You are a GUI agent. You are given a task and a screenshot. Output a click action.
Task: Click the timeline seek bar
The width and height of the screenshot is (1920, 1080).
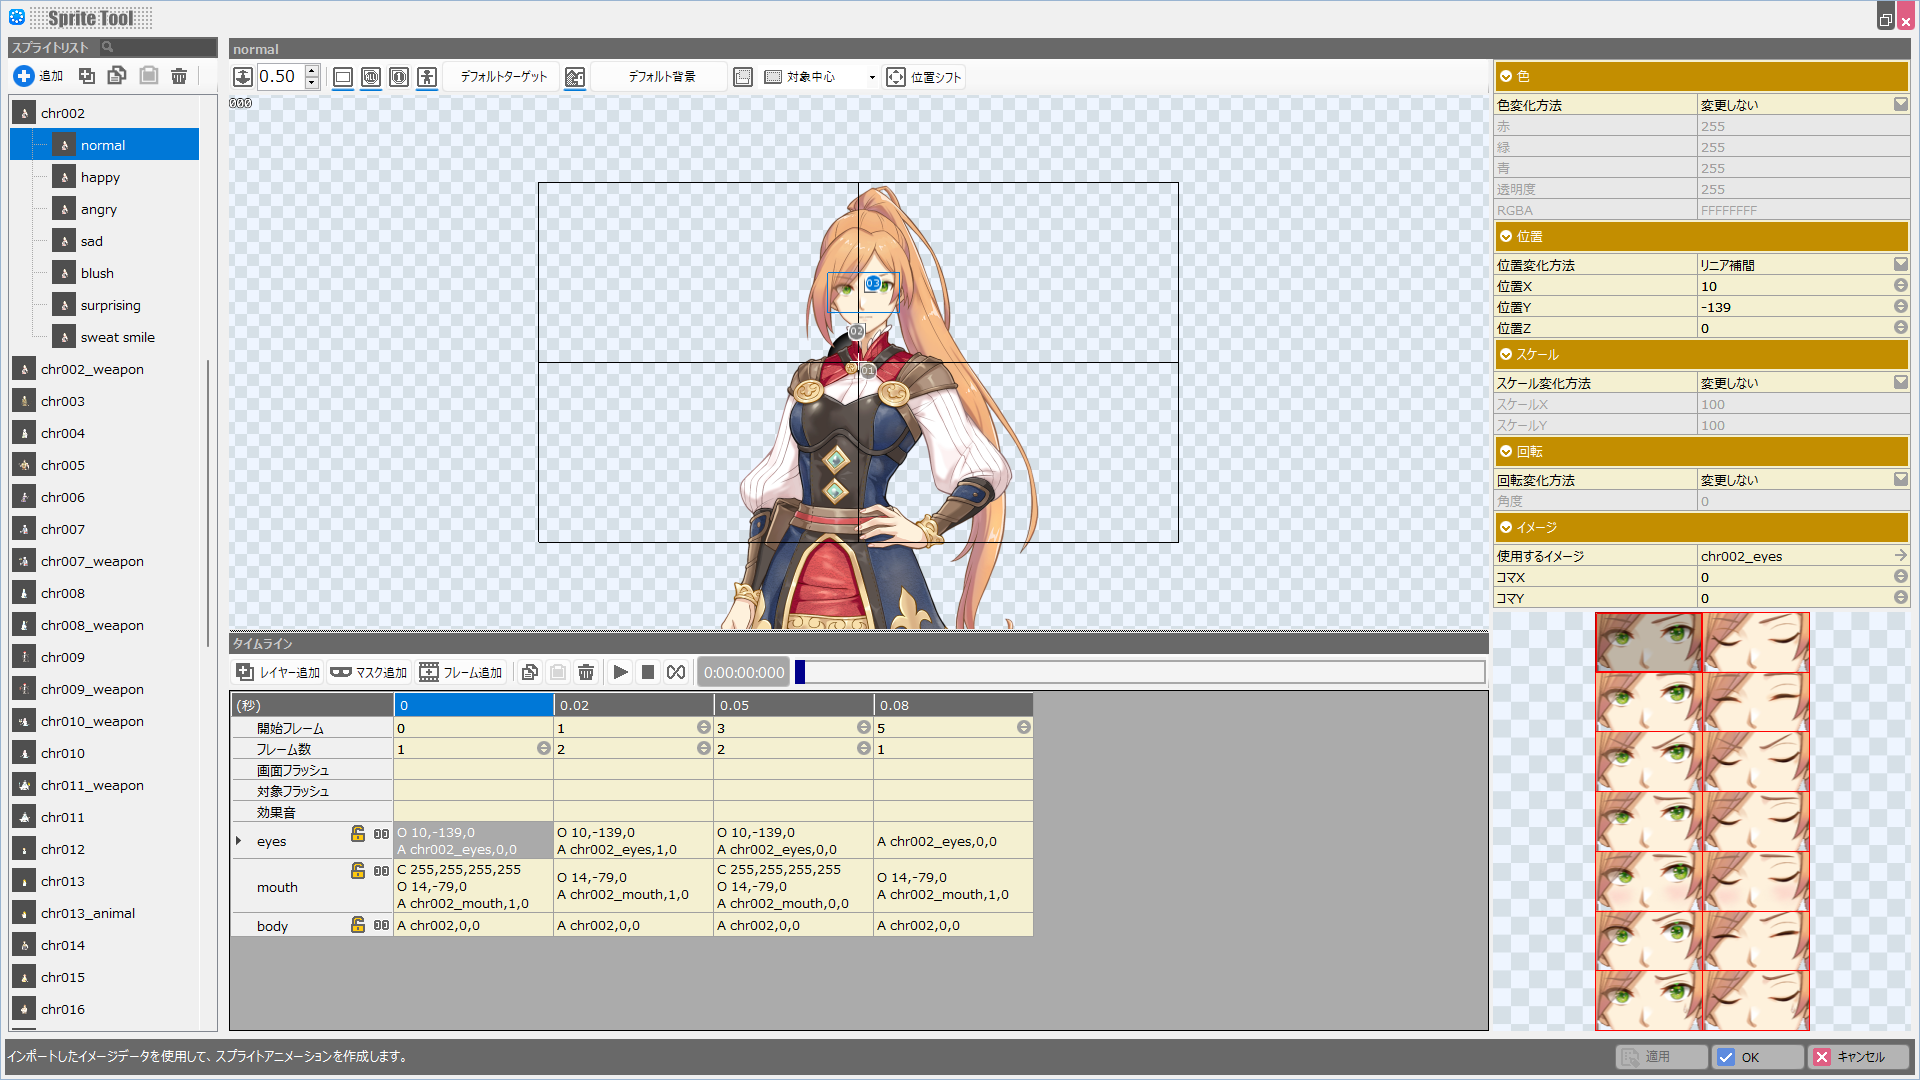click(x=1140, y=672)
